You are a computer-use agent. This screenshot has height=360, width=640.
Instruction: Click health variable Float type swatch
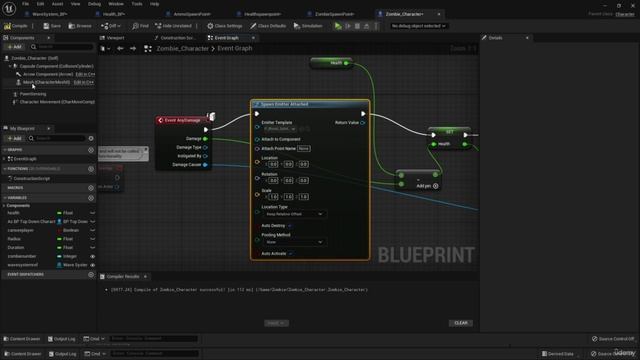(59, 213)
